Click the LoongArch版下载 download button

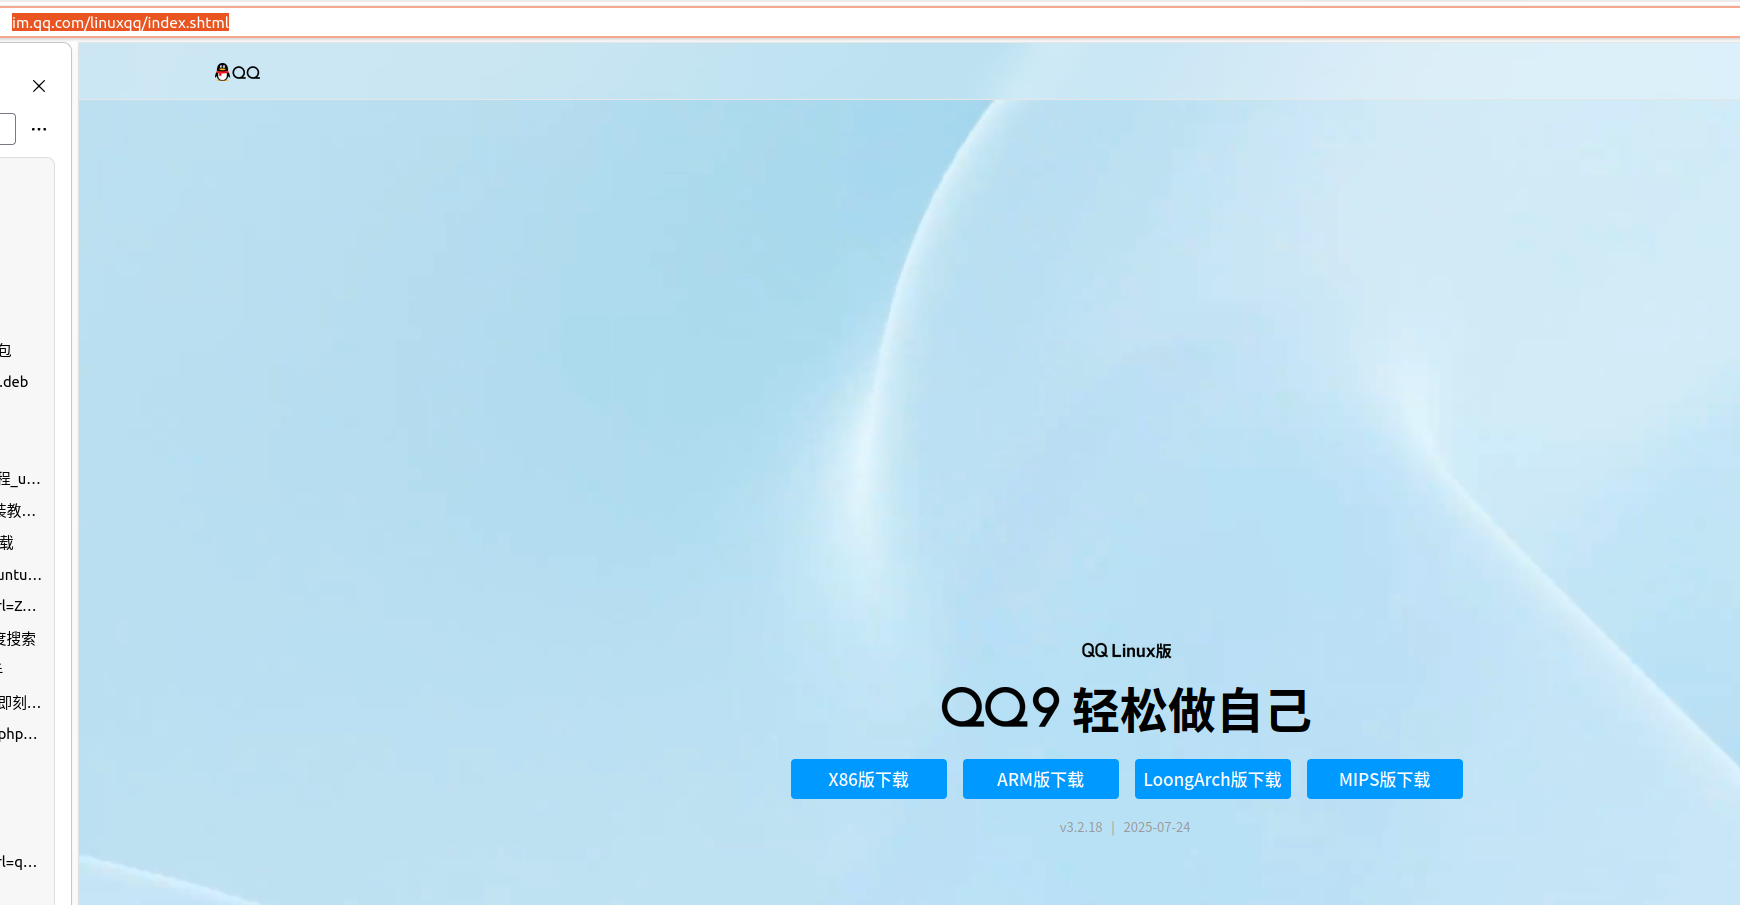1212,779
